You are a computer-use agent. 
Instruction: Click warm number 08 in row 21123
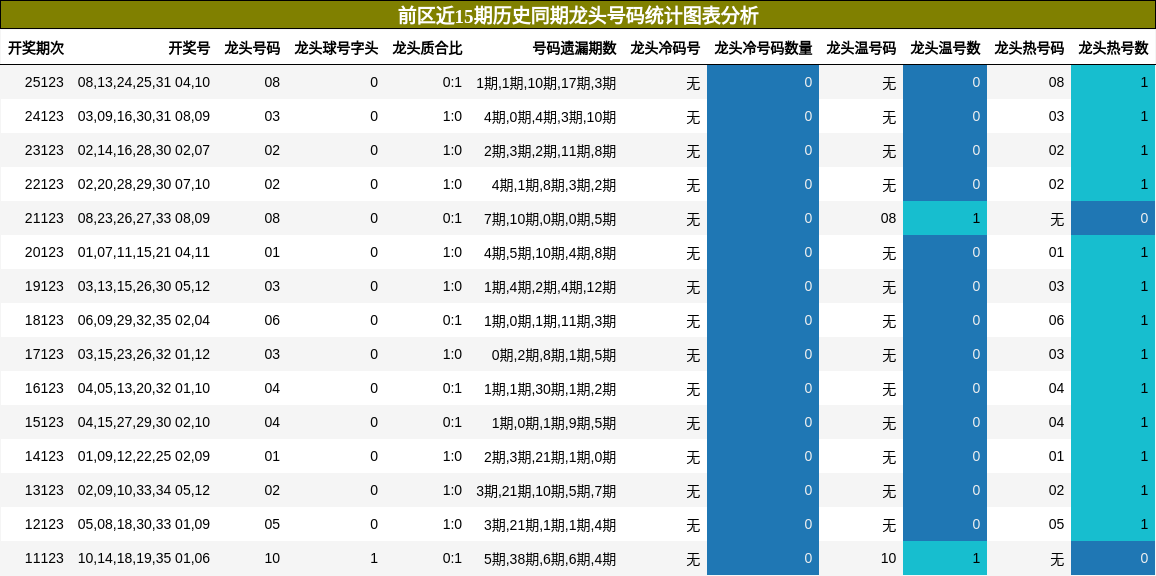(x=888, y=218)
